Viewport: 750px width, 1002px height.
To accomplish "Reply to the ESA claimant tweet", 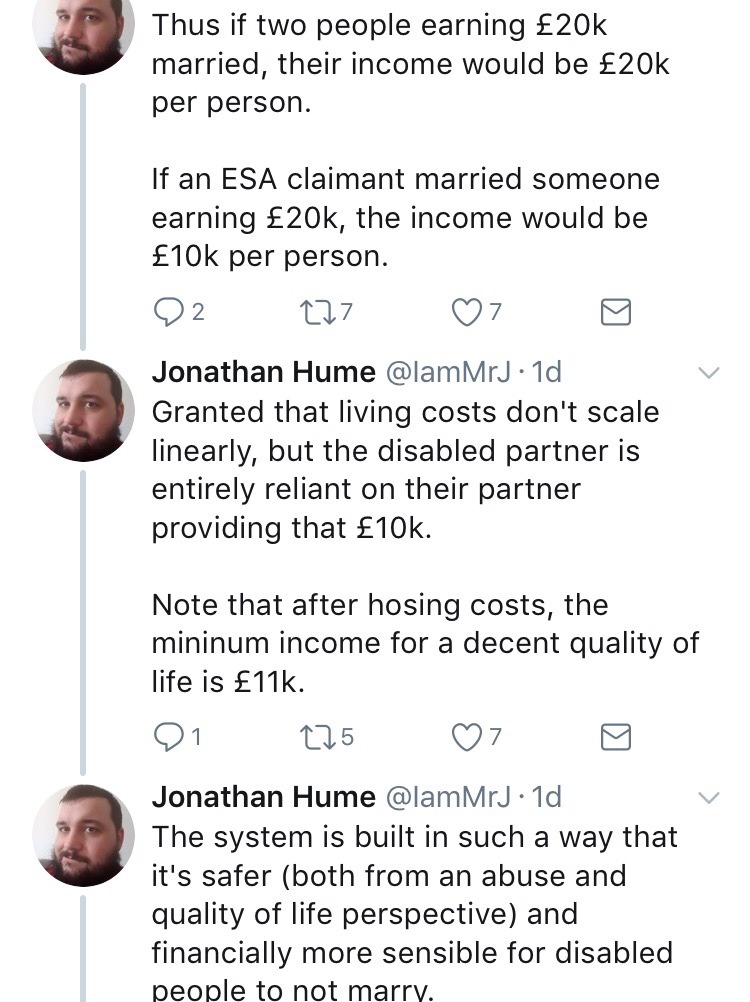I will [167, 313].
